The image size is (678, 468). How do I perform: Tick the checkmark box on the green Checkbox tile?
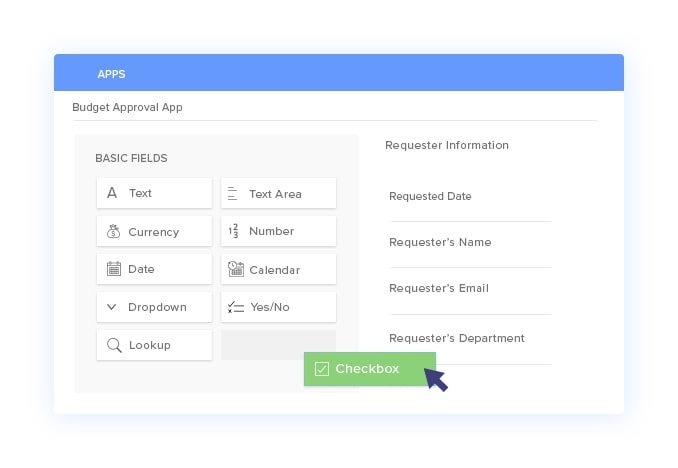coord(322,369)
